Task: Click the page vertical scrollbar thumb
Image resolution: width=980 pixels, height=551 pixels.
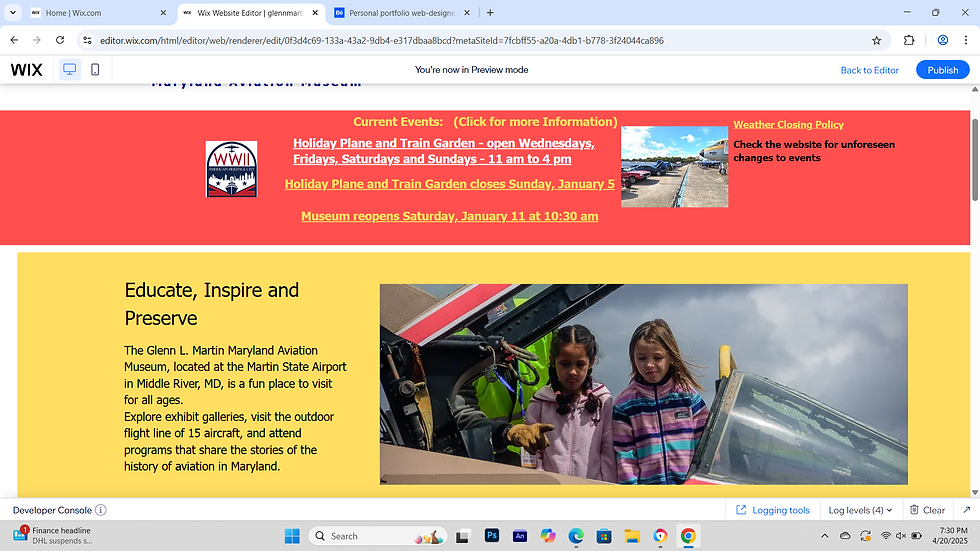Action: tap(975, 159)
